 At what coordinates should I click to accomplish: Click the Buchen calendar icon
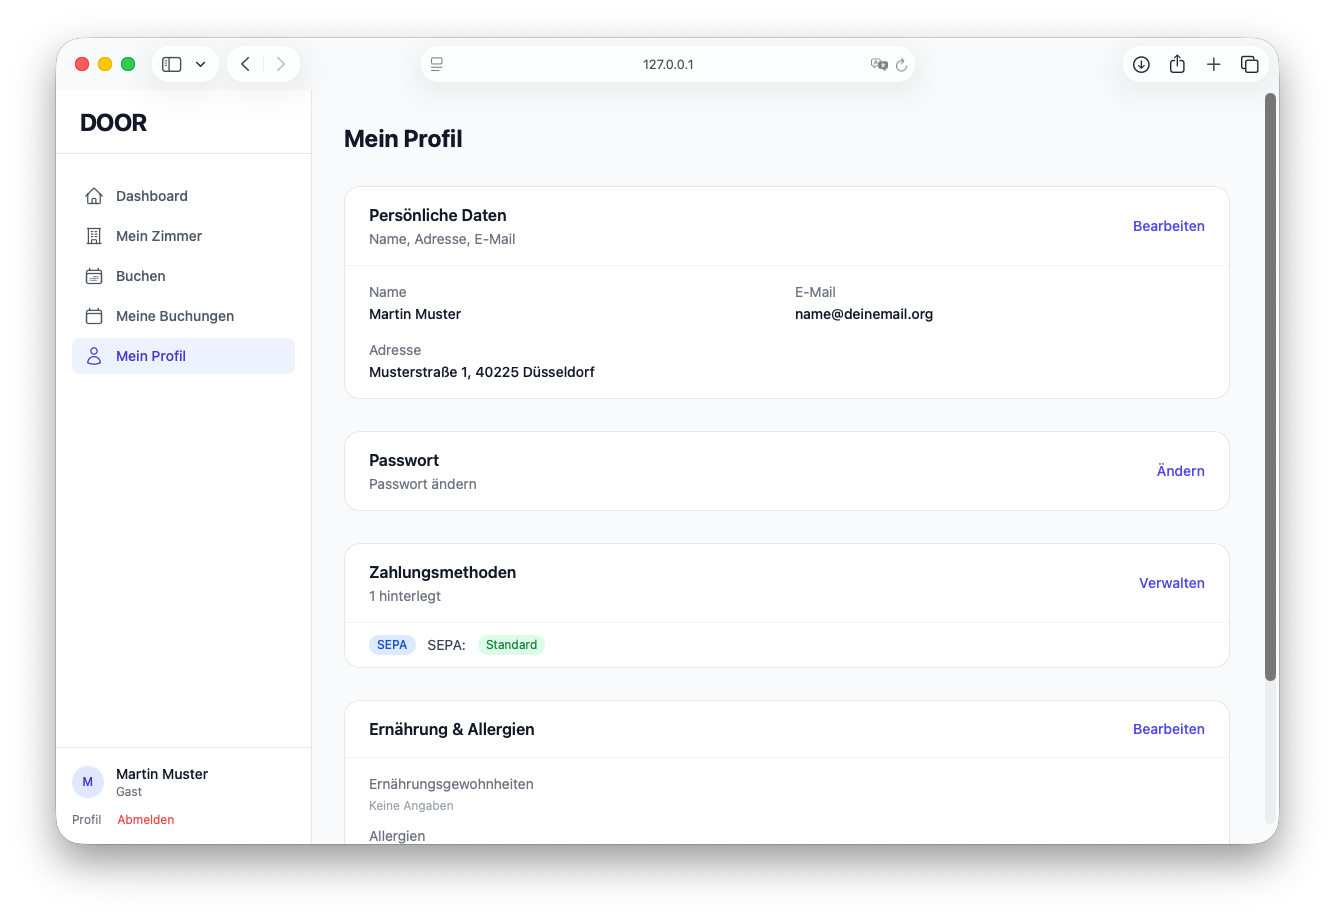(x=94, y=276)
